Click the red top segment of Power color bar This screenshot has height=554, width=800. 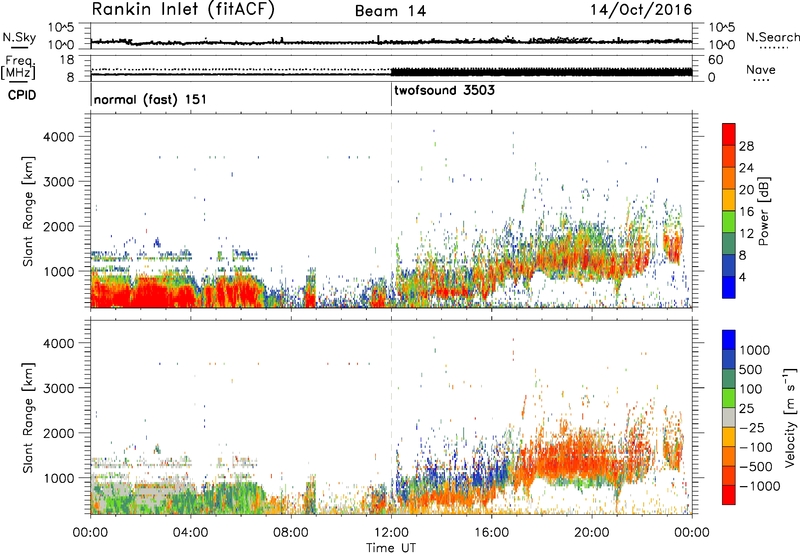pos(729,135)
